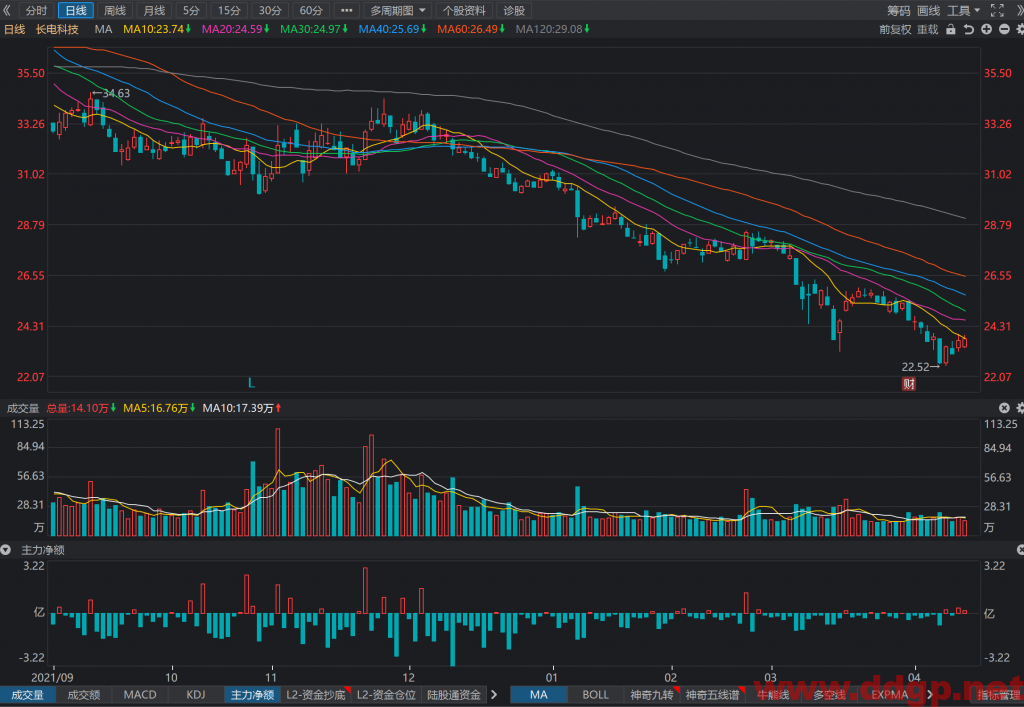1024x707 pixels.
Task: Switch to 分时 intraday view
Action: (x=37, y=10)
